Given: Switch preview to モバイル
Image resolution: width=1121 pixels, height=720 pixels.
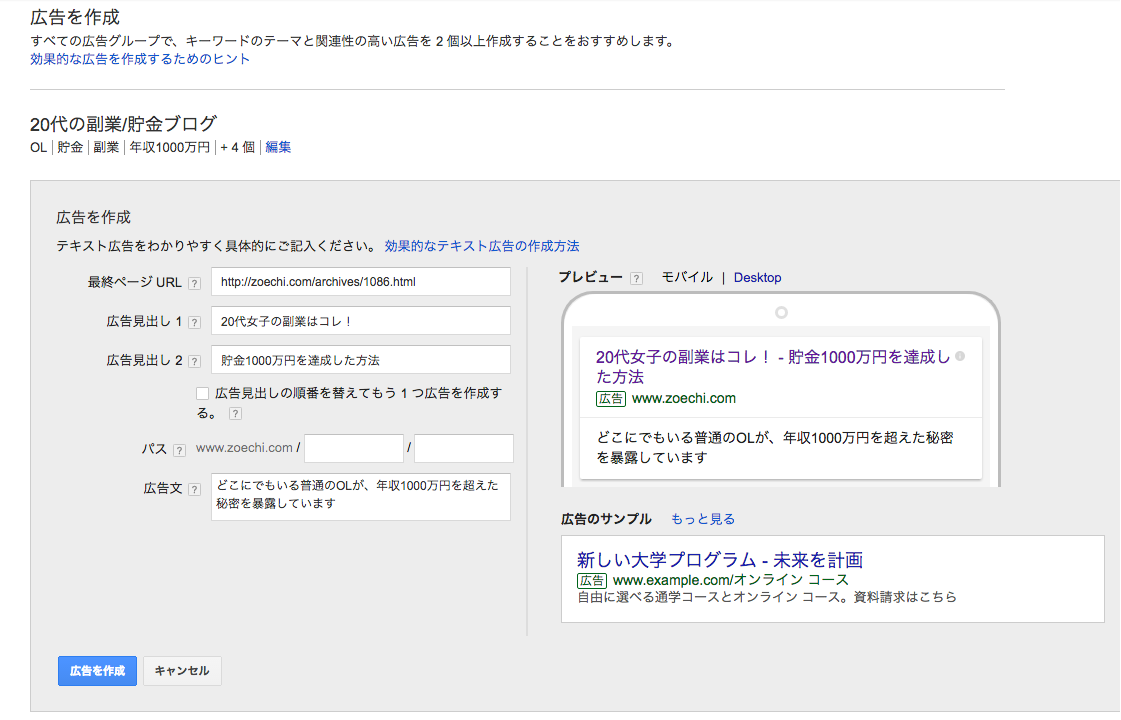Looking at the screenshot, I should (687, 277).
